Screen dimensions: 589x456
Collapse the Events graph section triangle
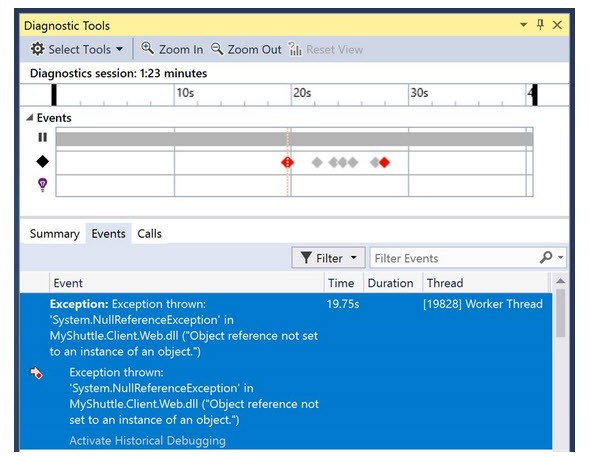[x=30, y=118]
